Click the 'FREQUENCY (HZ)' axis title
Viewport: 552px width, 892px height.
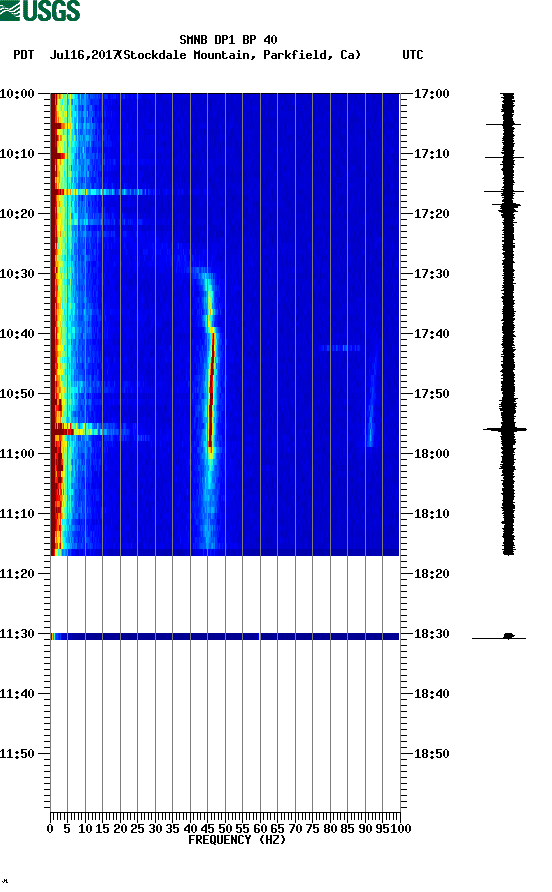[237, 840]
